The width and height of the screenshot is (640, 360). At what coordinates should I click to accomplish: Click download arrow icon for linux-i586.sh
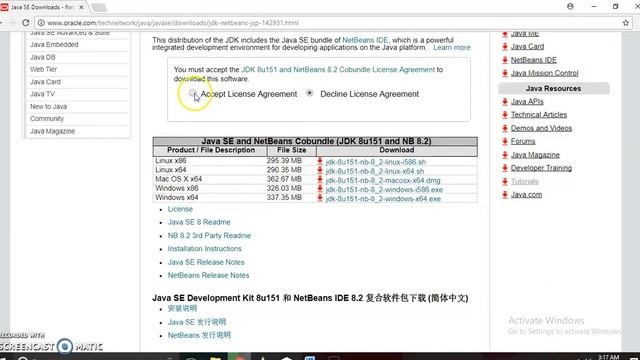click(x=320, y=161)
